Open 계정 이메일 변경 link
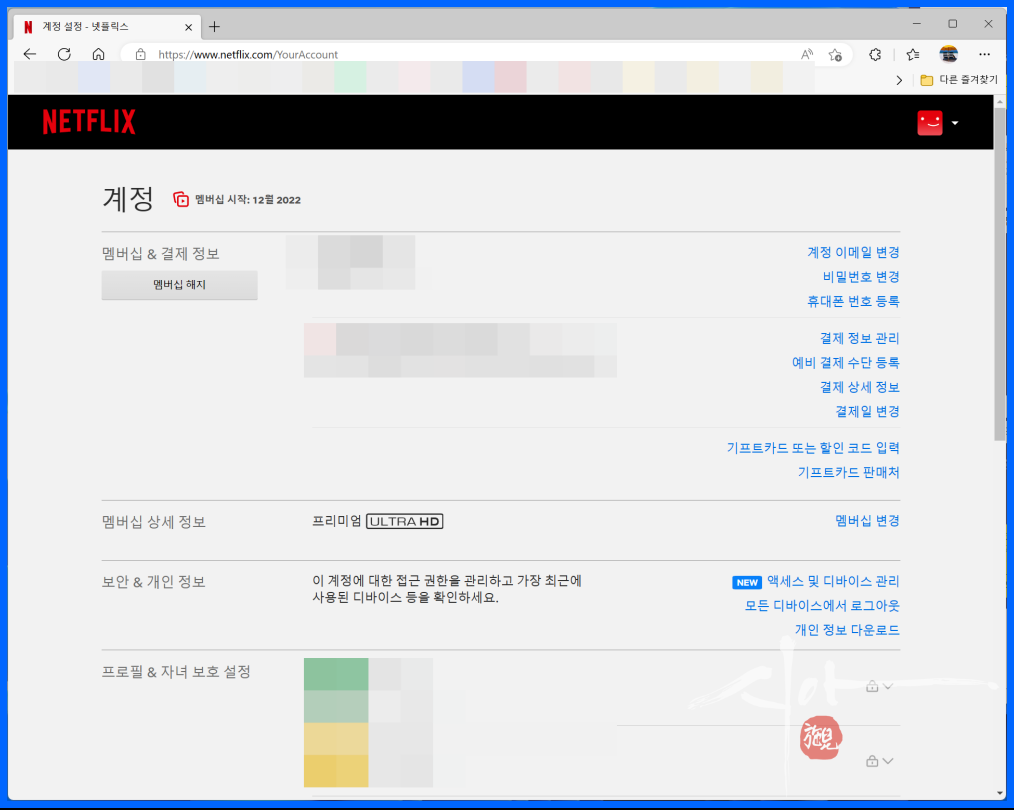The image size is (1014, 810). point(853,252)
